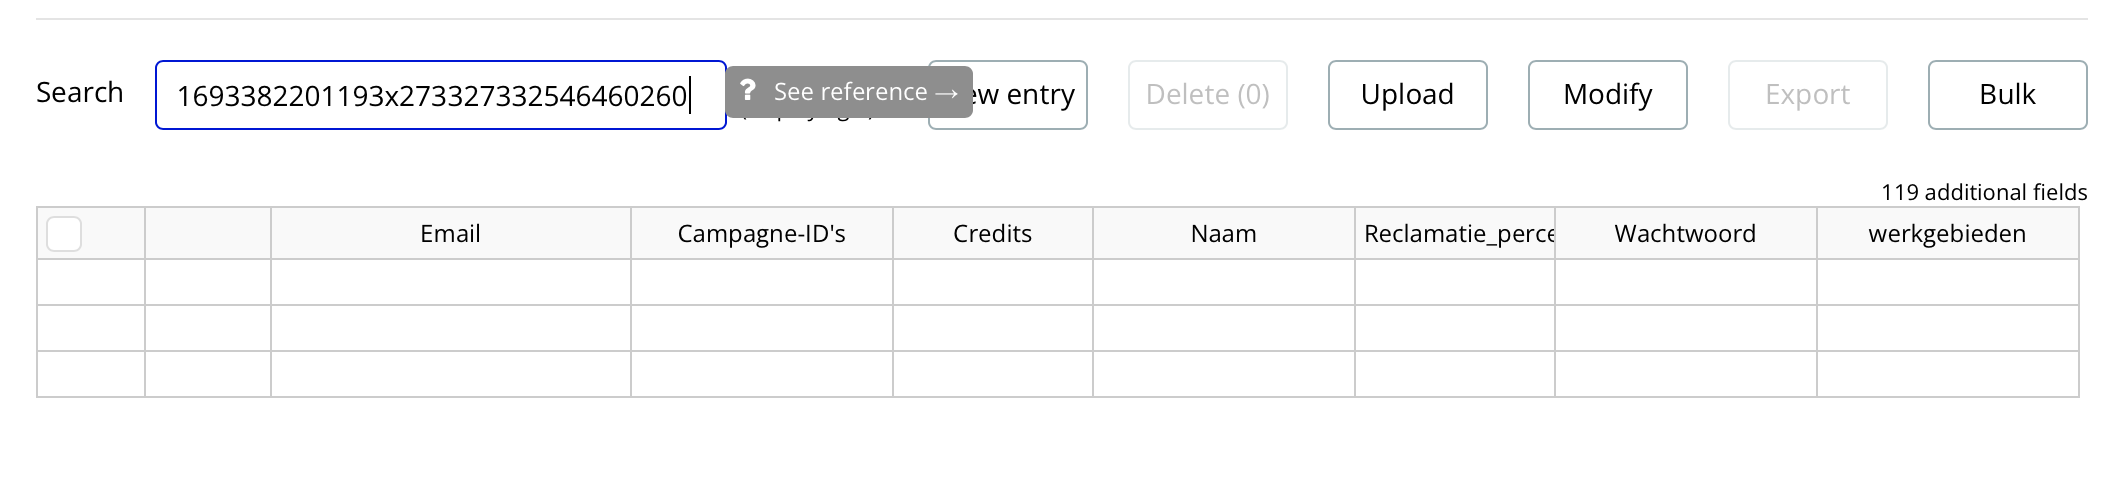Click the Modify button
The image size is (2114, 488).
point(1607,95)
